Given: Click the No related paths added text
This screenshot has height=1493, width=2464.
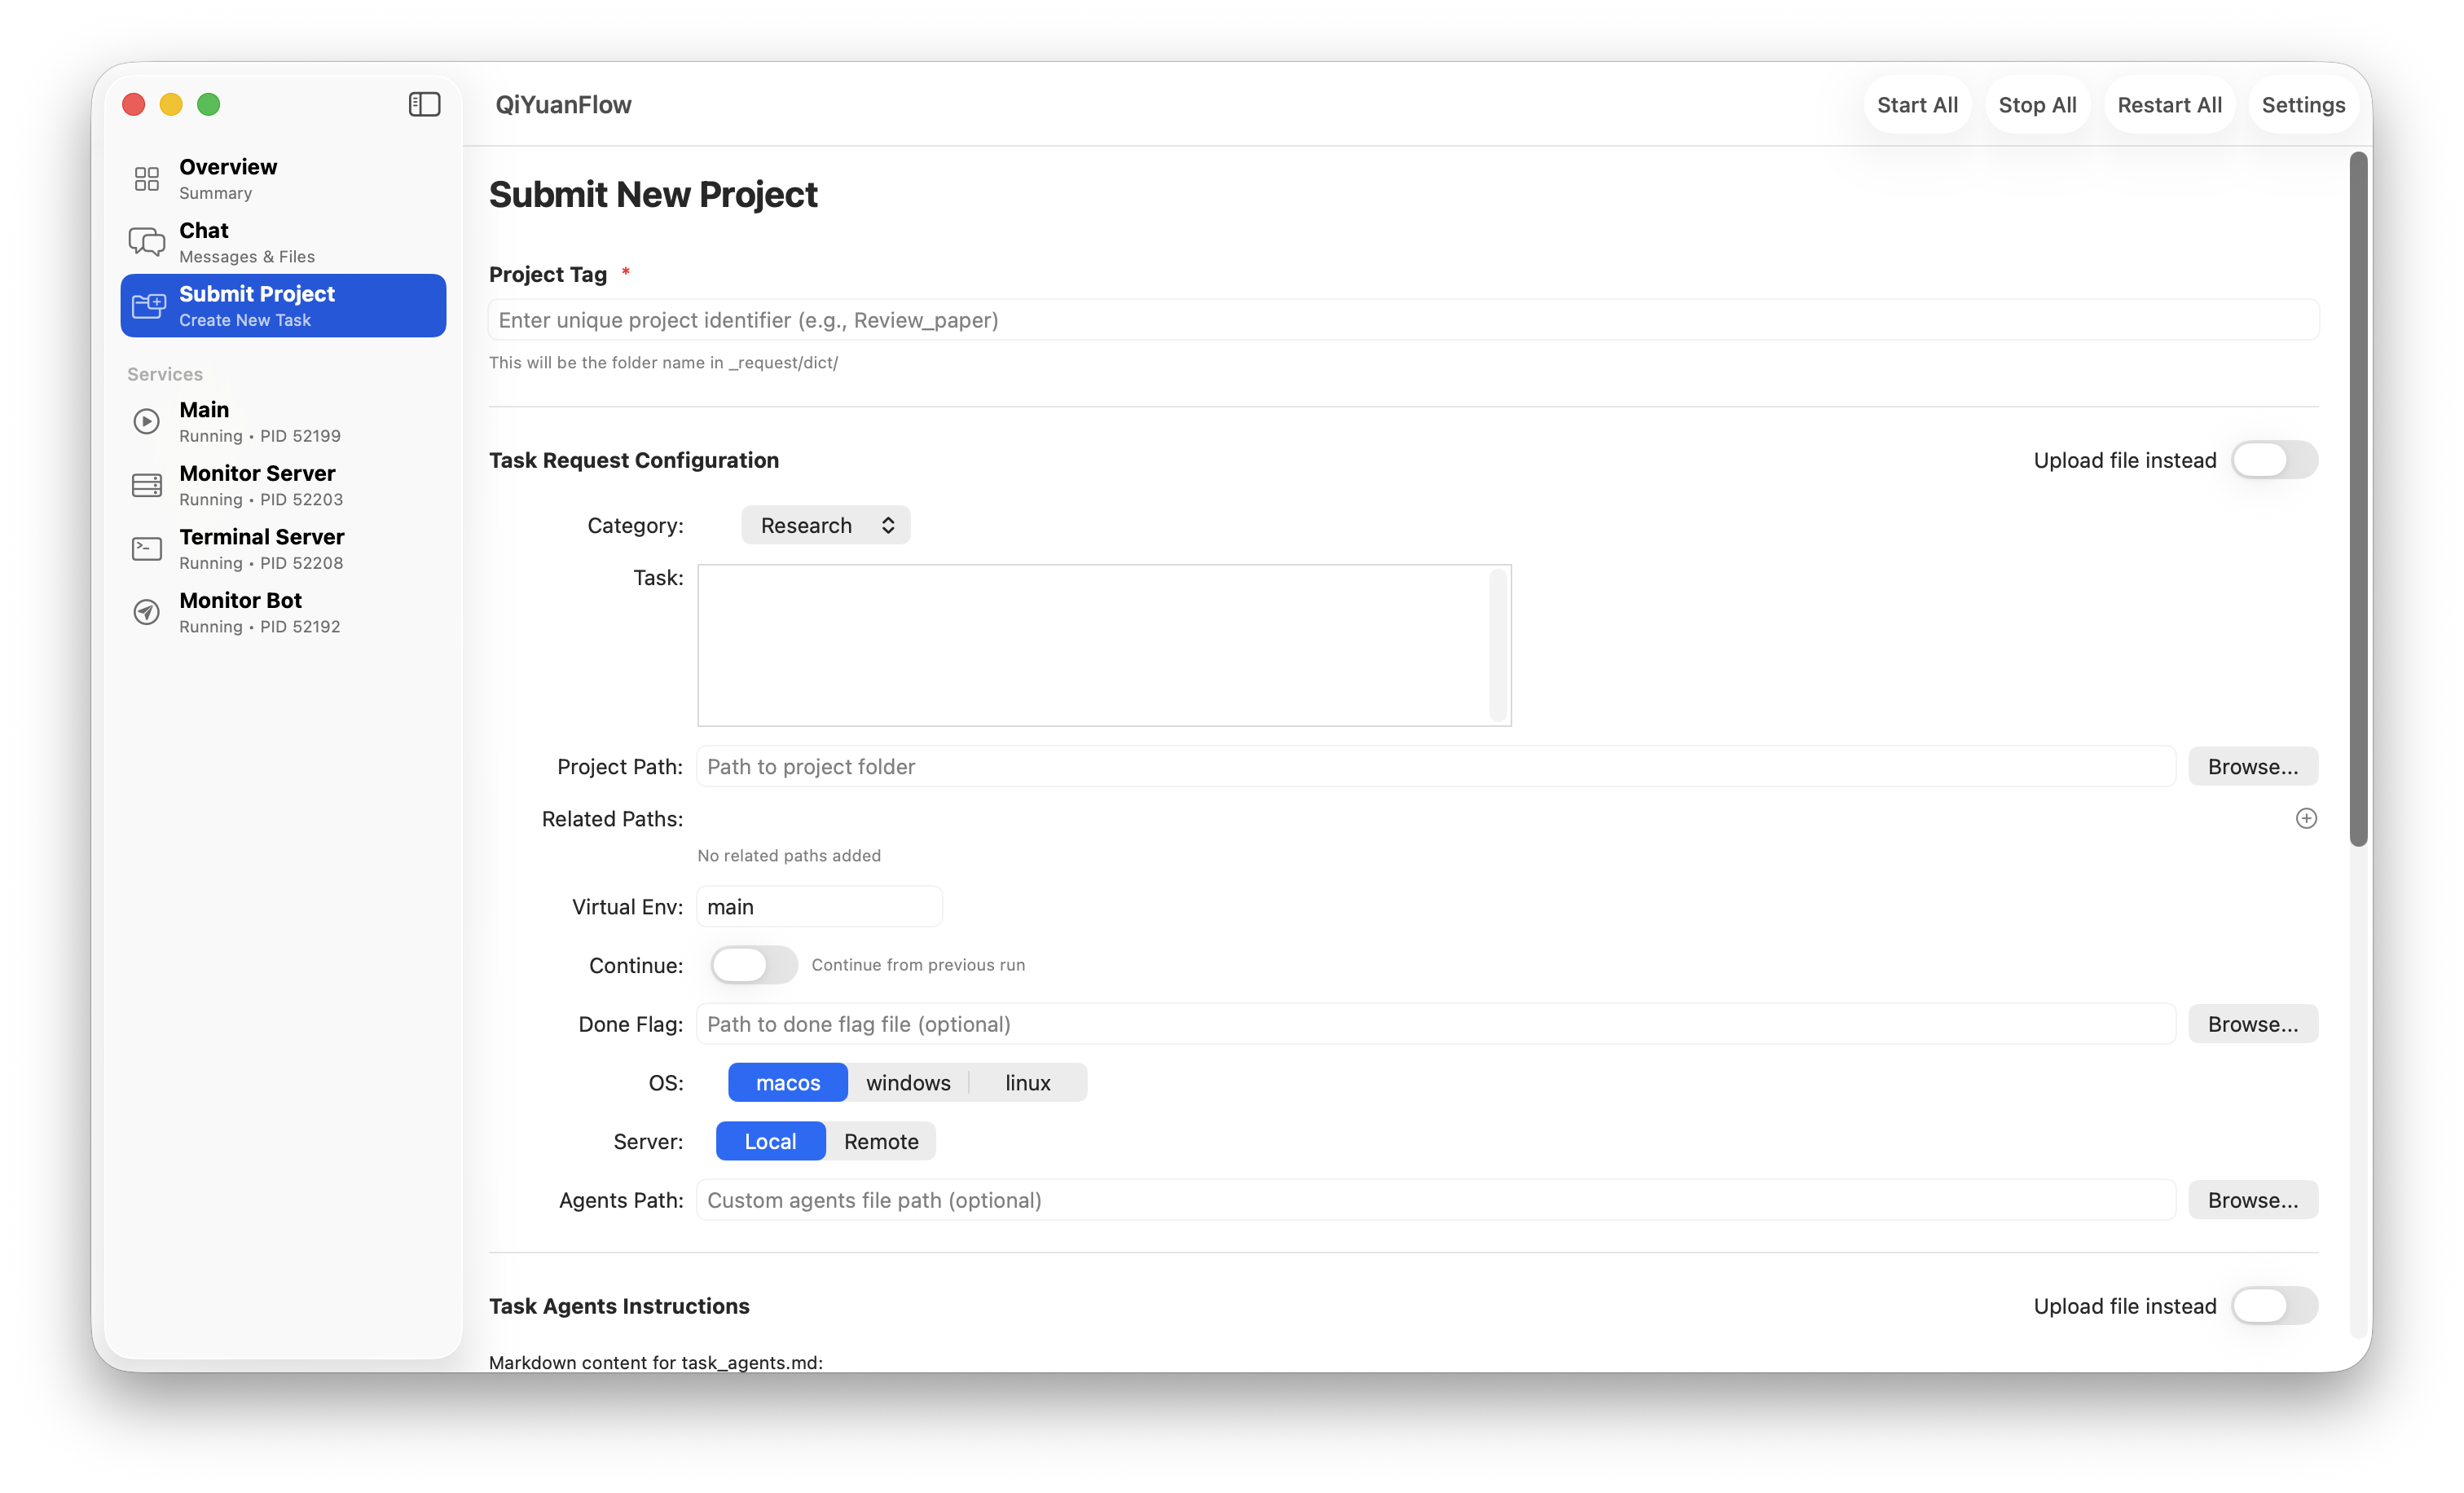Looking at the screenshot, I should [789, 855].
